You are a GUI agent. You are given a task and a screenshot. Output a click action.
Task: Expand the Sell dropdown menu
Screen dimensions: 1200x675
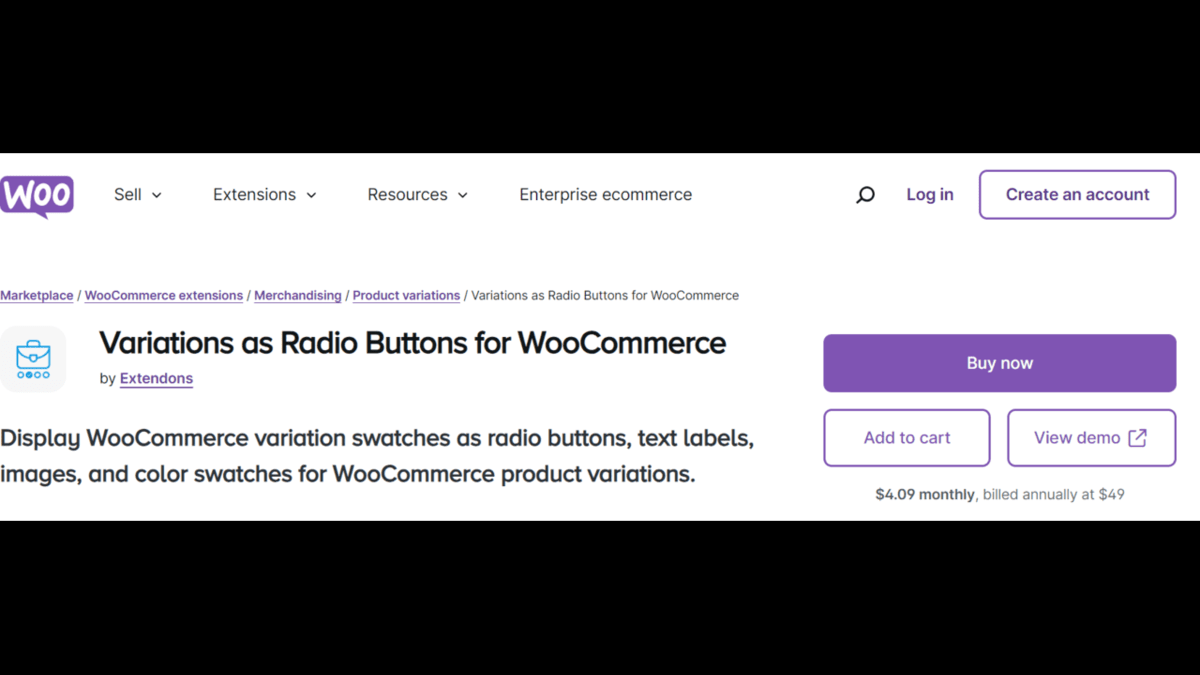tap(137, 194)
